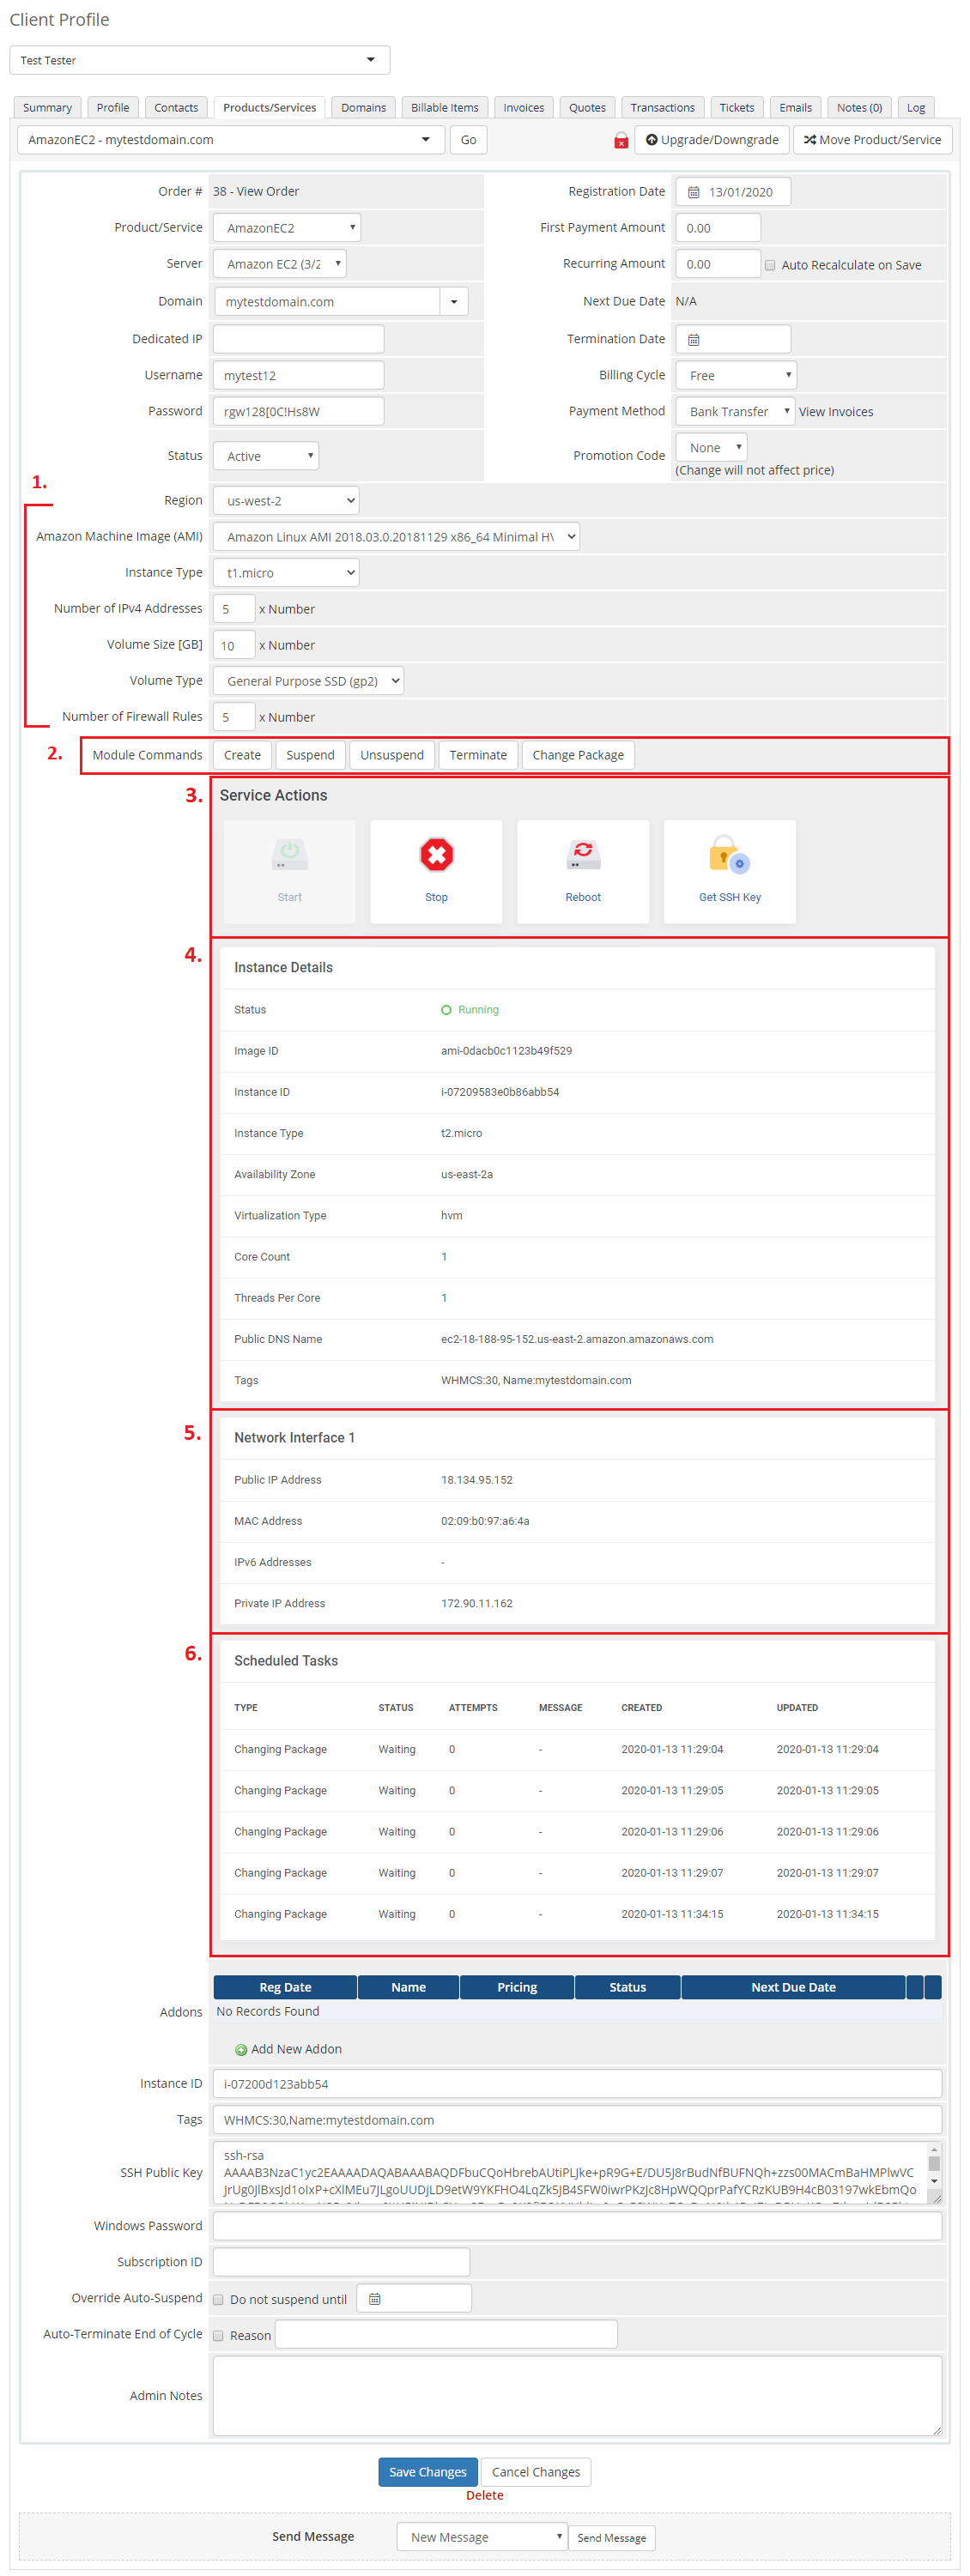The height and width of the screenshot is (2576, 970).
Task: Click into the Windows Password field
Action: [577, 2225]
